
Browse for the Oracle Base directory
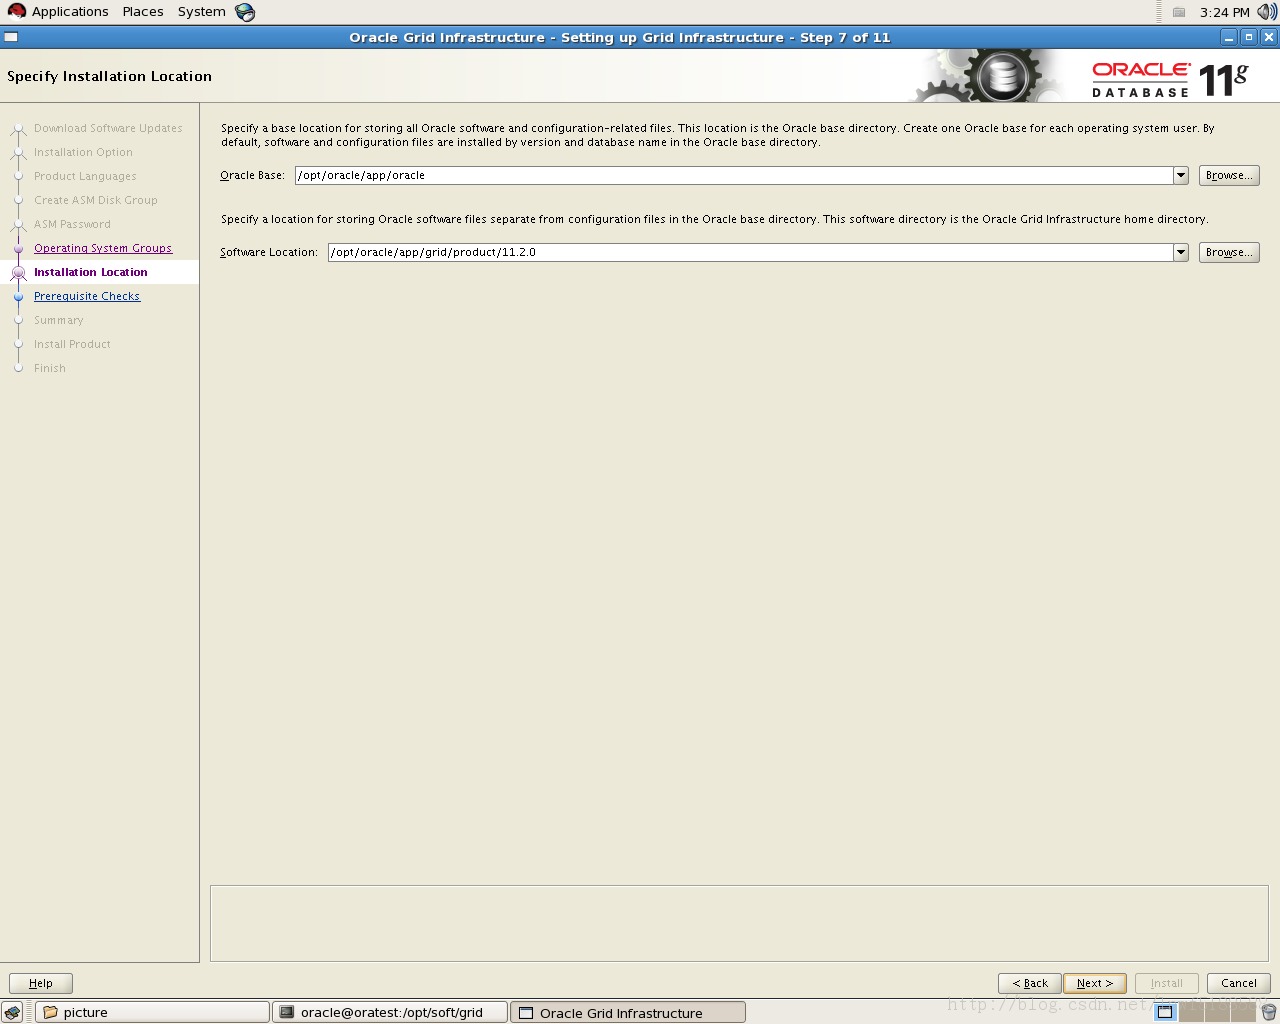(1229, 175)
